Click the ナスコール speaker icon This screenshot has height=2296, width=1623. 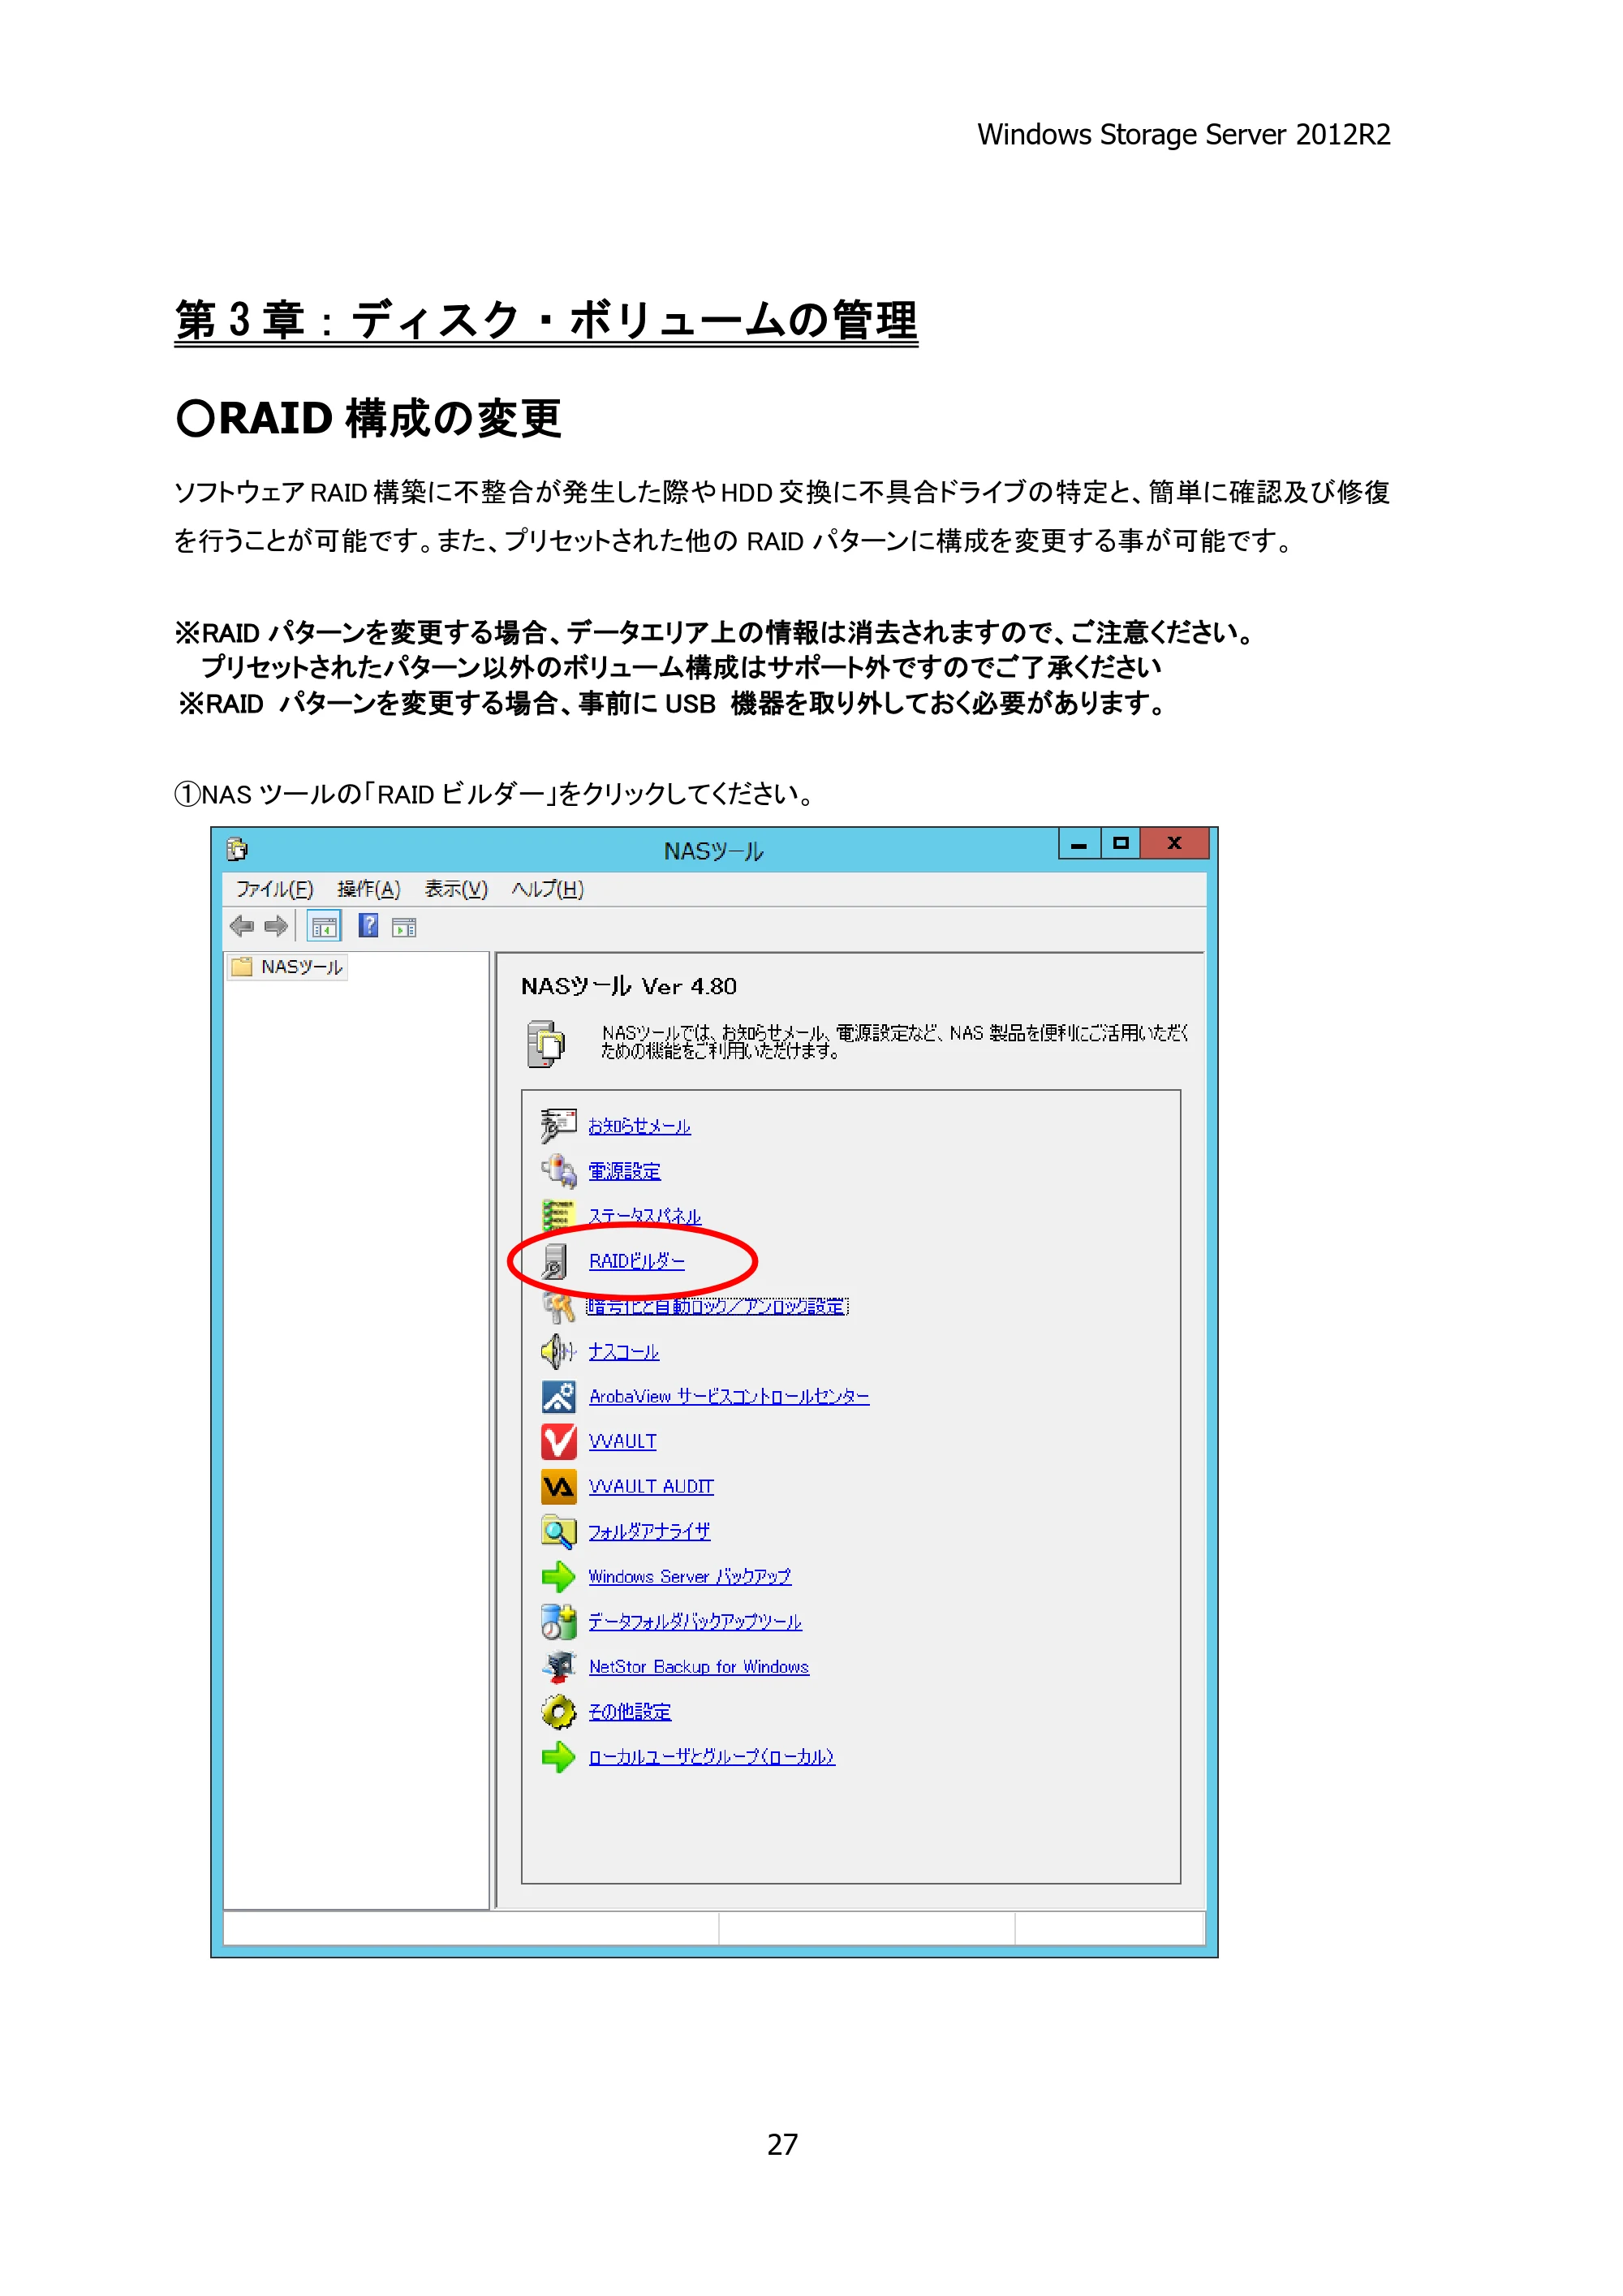tap(558, 1351)
